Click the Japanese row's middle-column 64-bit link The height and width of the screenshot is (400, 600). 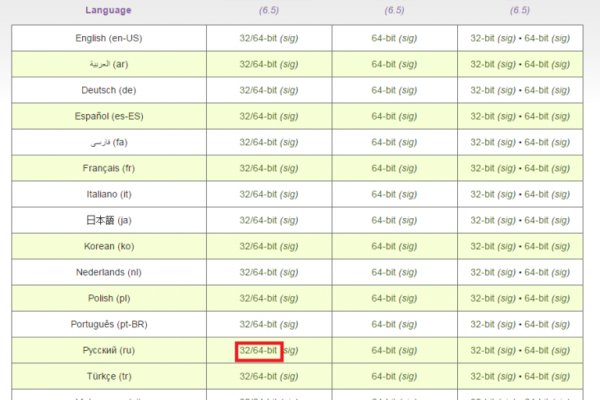click(386, 220)
